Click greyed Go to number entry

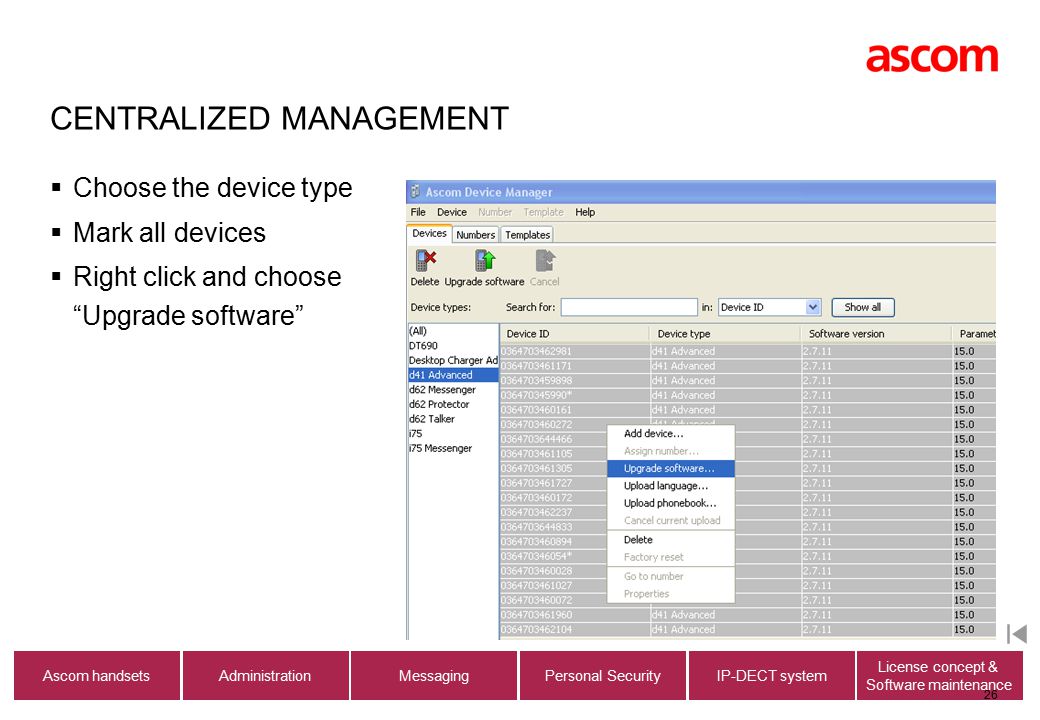point(671,576)
